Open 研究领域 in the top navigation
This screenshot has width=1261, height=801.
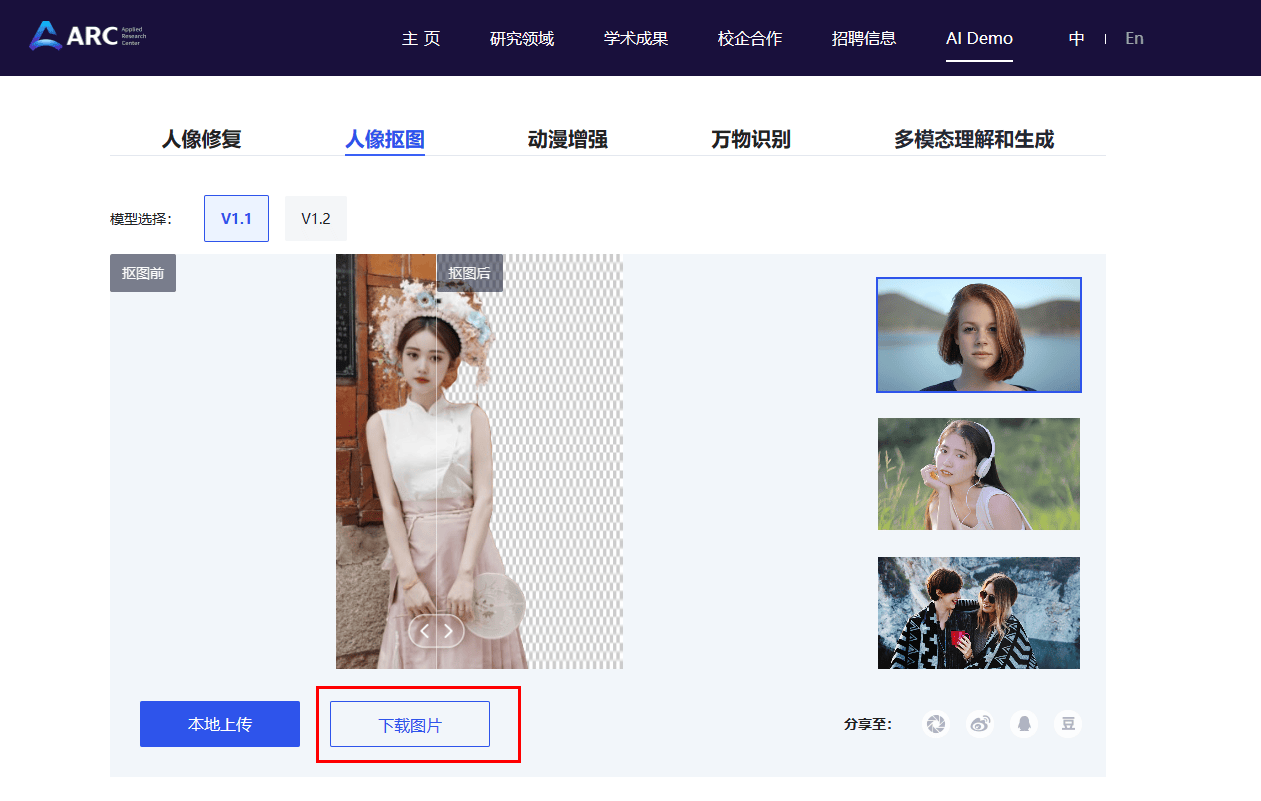click(522, 38)
